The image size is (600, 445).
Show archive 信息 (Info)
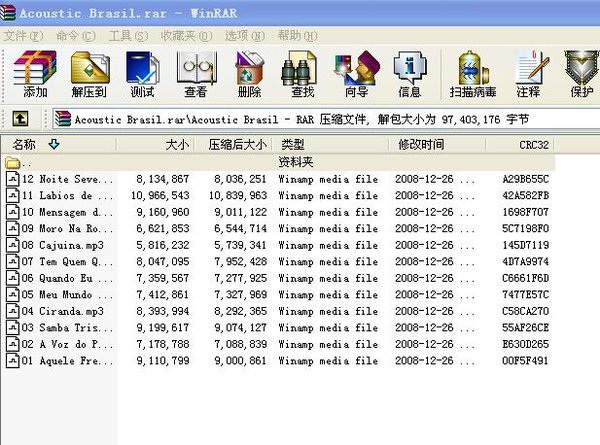[x=410, y=74]
